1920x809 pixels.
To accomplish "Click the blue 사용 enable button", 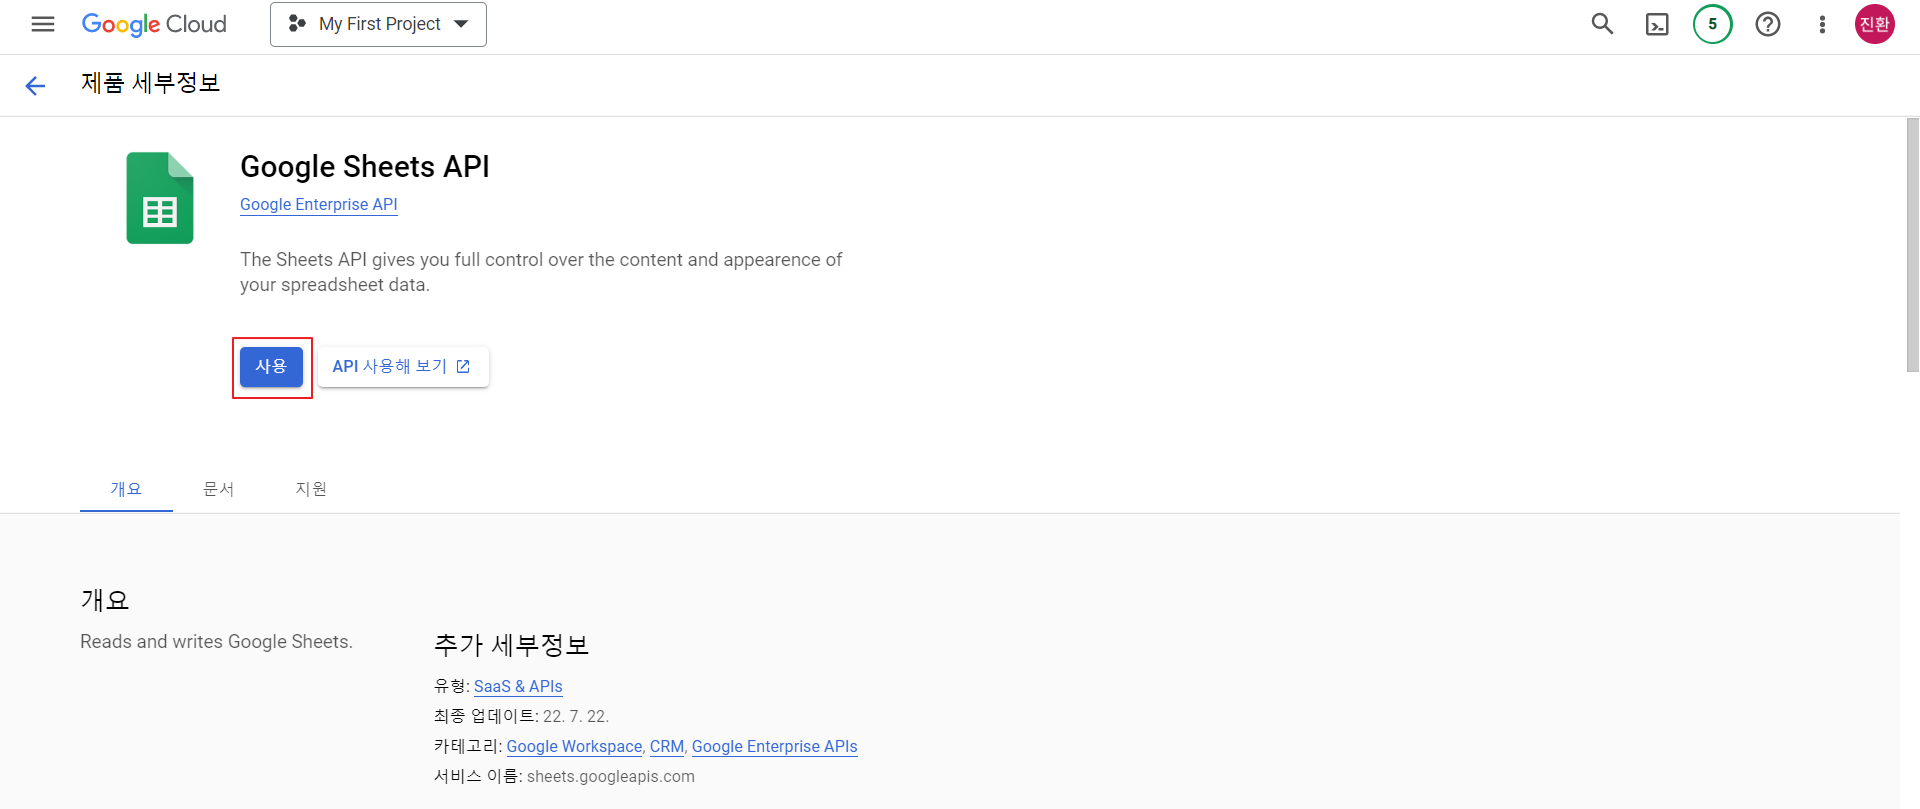I will [x=271, y=367].
